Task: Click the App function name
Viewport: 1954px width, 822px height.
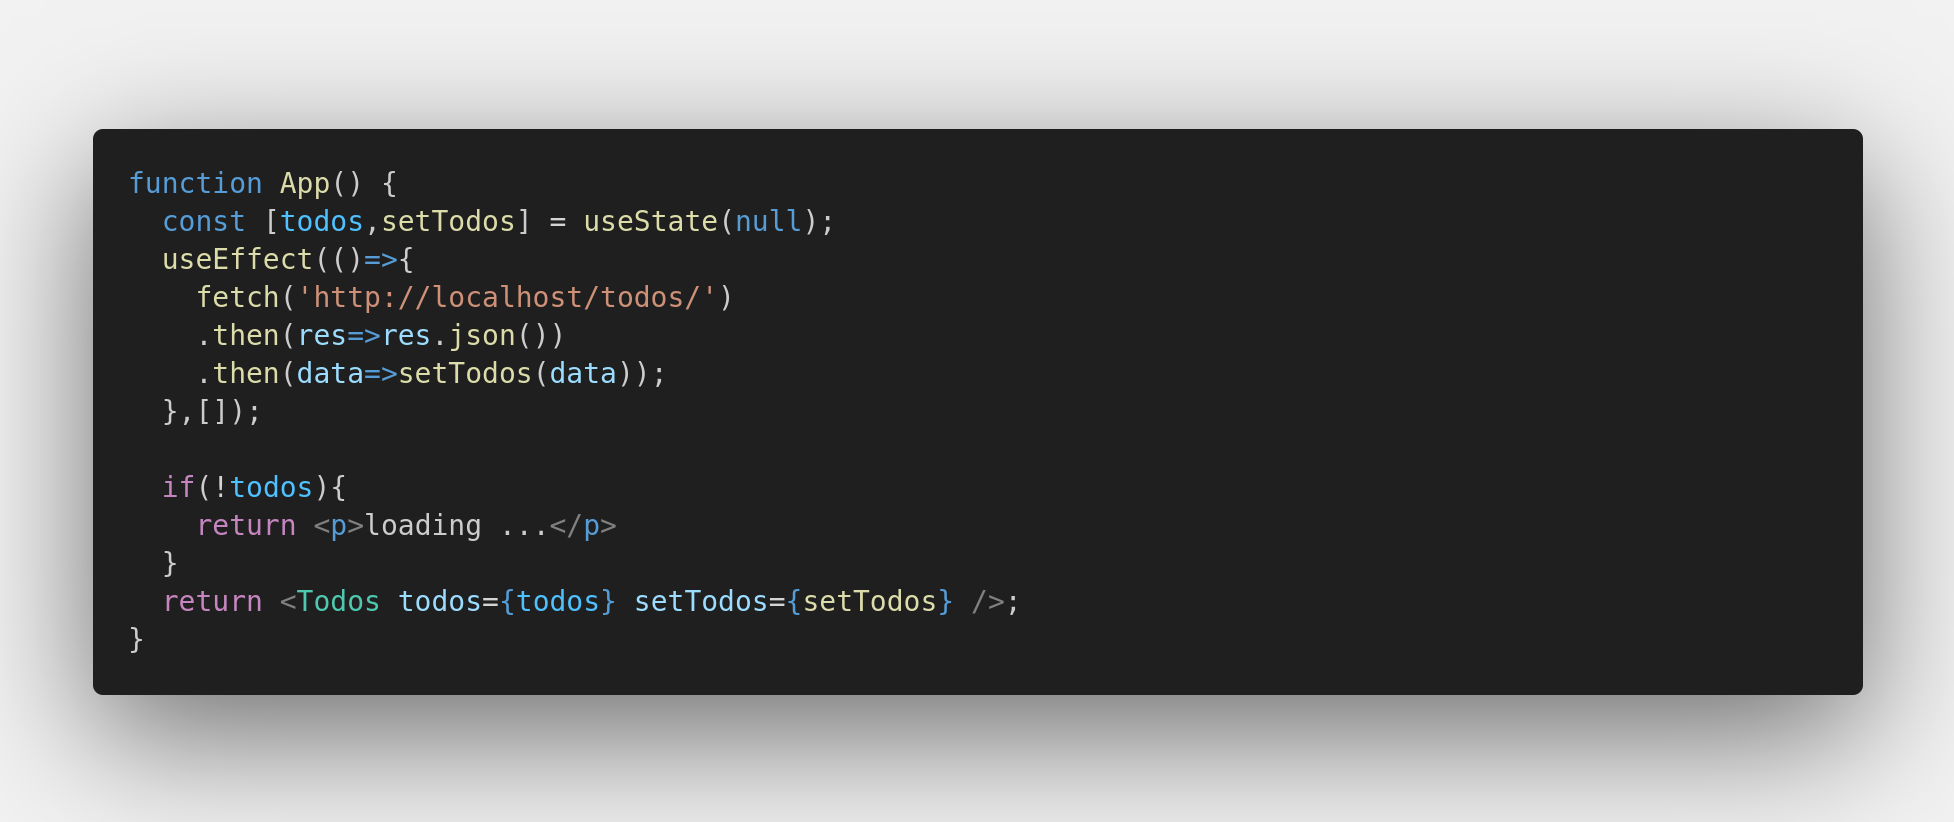Action: coord(305,183)
